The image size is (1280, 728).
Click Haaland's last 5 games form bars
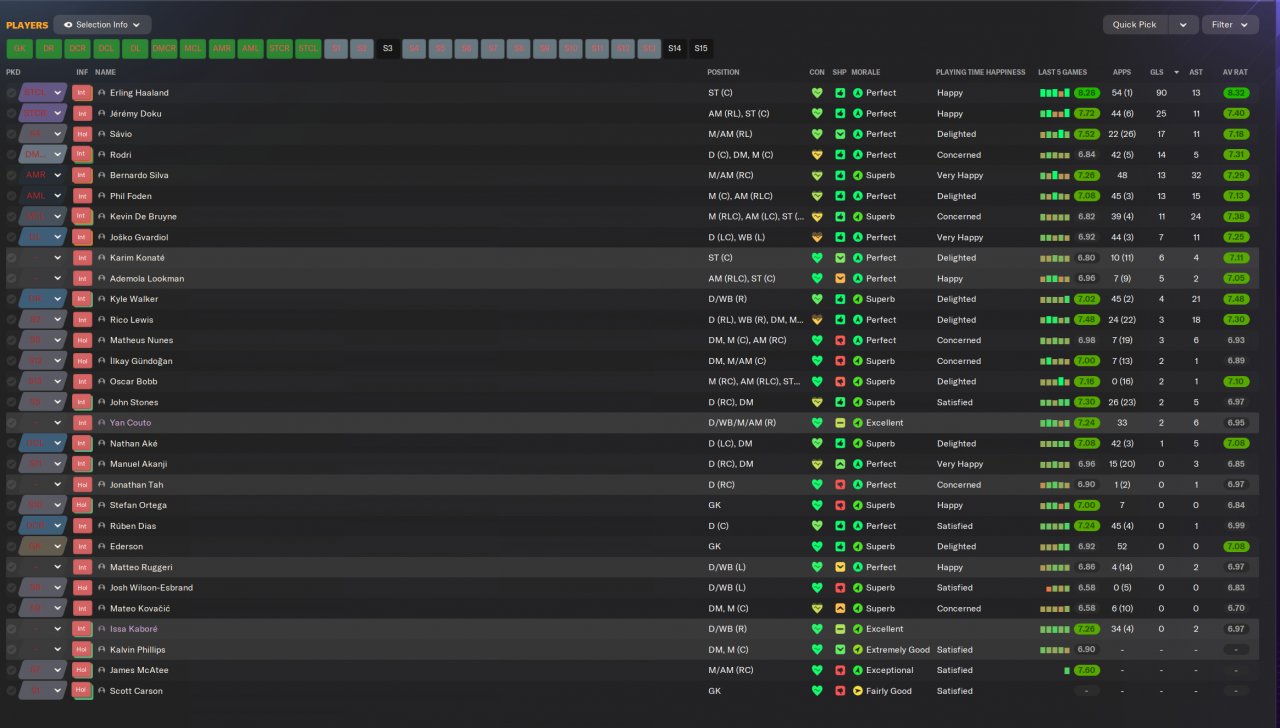pos(1055,93)
